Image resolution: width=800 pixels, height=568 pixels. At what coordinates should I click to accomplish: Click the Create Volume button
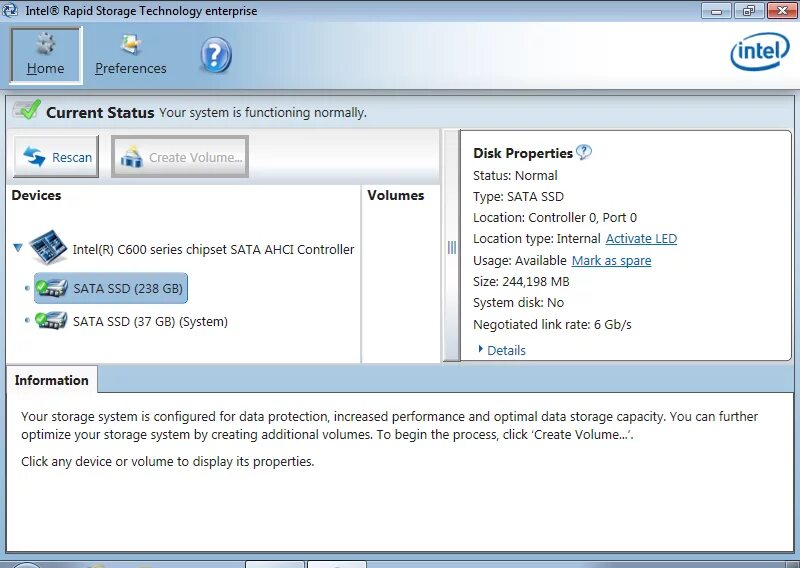coord(180,157)
